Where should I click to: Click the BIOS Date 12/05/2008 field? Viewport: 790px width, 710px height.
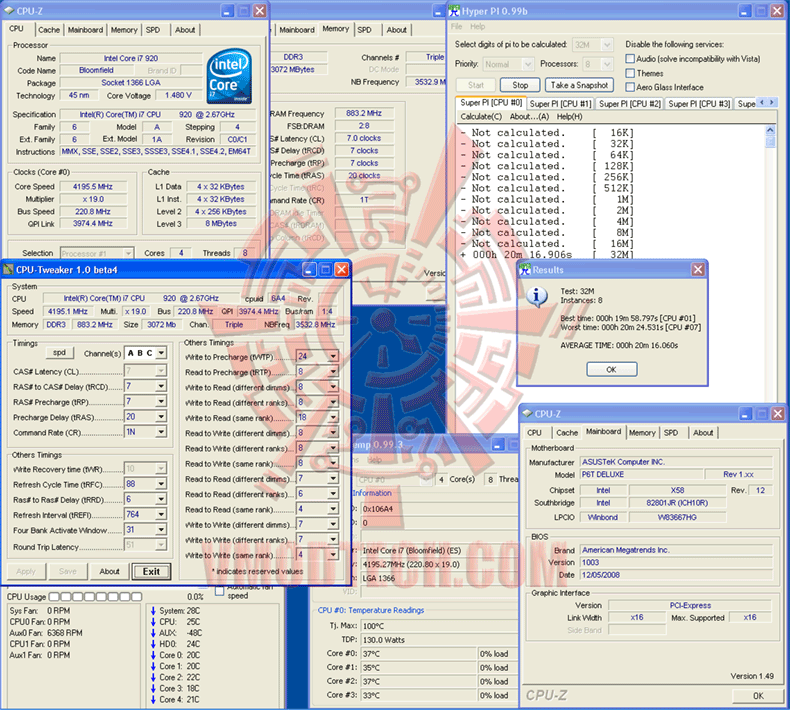click(676, 575)
